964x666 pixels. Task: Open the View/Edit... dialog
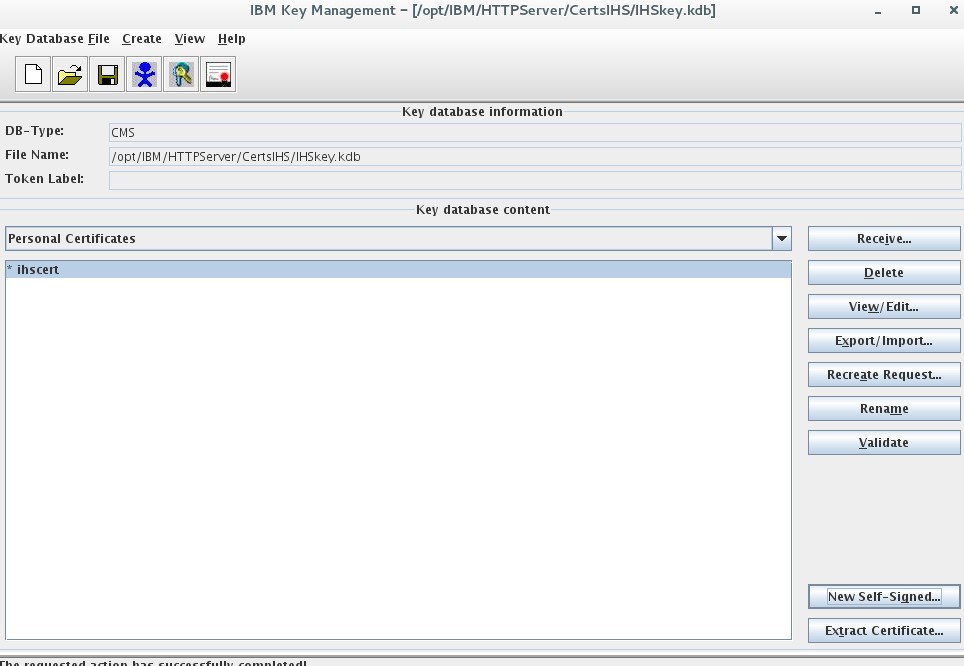pyautogui.click(x=884, y=306)
